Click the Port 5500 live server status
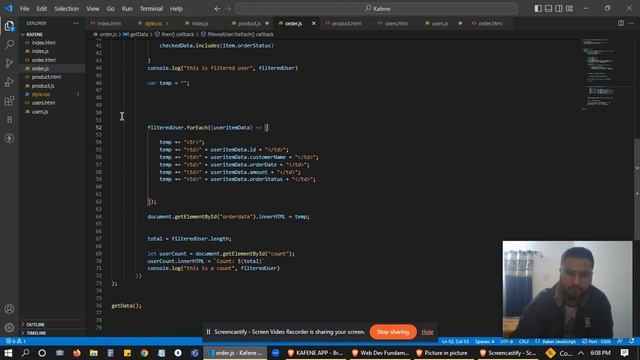 pos(596,341)
